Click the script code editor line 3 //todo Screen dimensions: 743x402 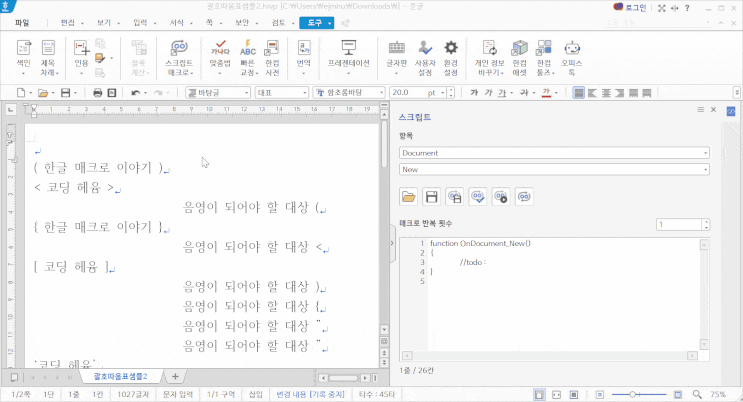click(x=473, y=262)
